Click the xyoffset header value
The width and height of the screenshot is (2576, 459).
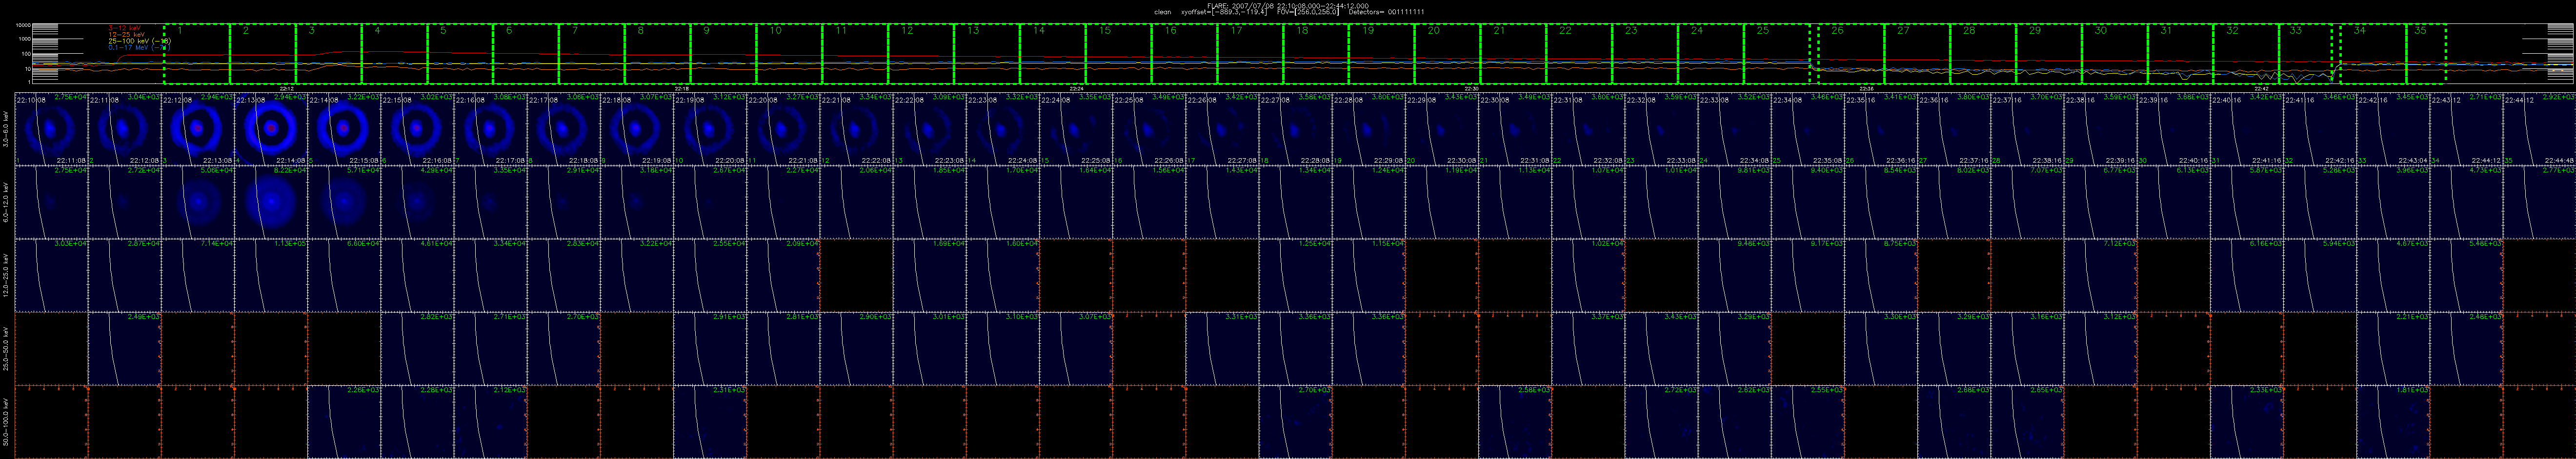(1225, 11)
